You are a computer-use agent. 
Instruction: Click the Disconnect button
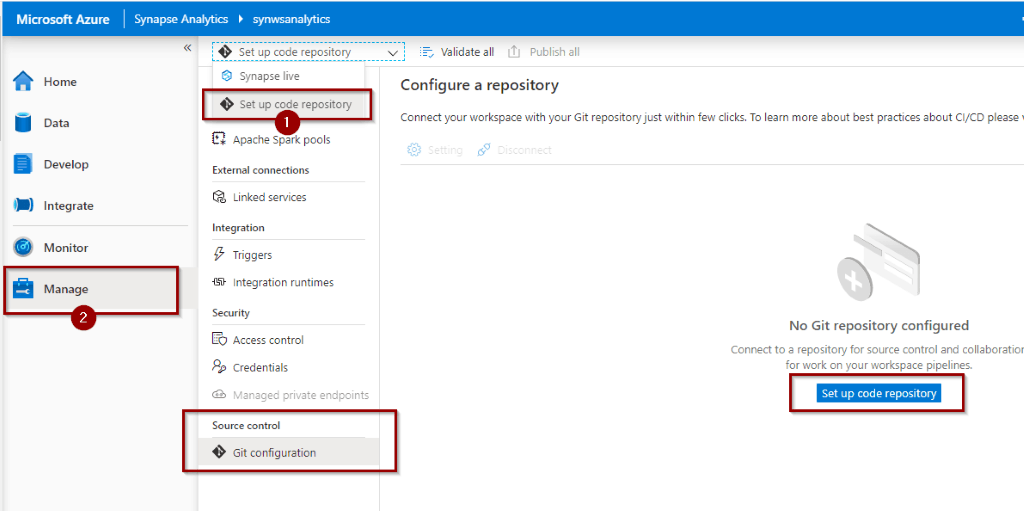click(x=515, y=150)
